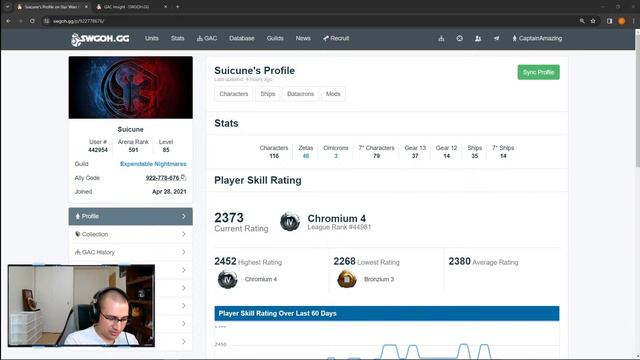Bookmark this page with the star icon
Image resolution: width=640 pixels, height=360 pixels.
pyautogui.click(x=593, y=21)
